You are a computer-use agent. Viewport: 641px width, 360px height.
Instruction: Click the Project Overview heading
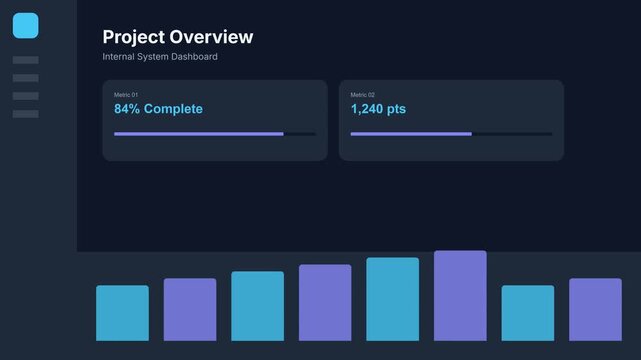pyautogui.click(x=178, y=37)
